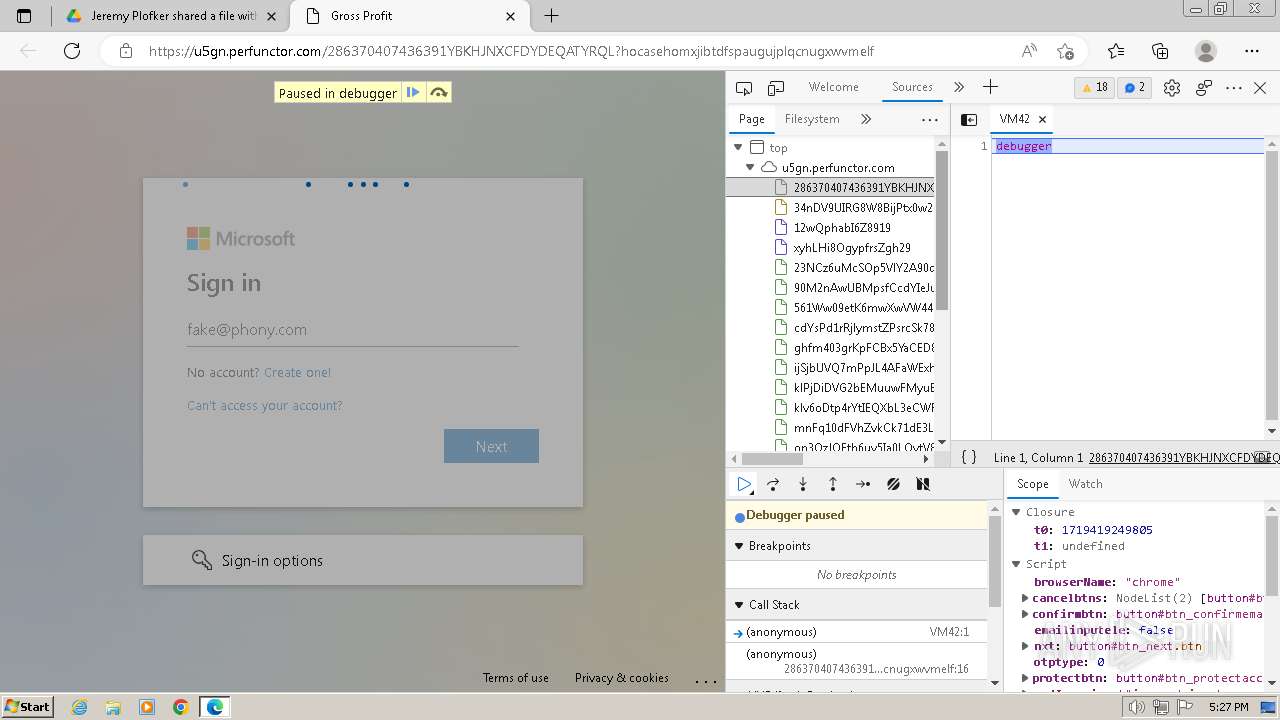This screenshot has height=720, width=1280.
Task: Collapse the Call Stack section
Action: 740,605
